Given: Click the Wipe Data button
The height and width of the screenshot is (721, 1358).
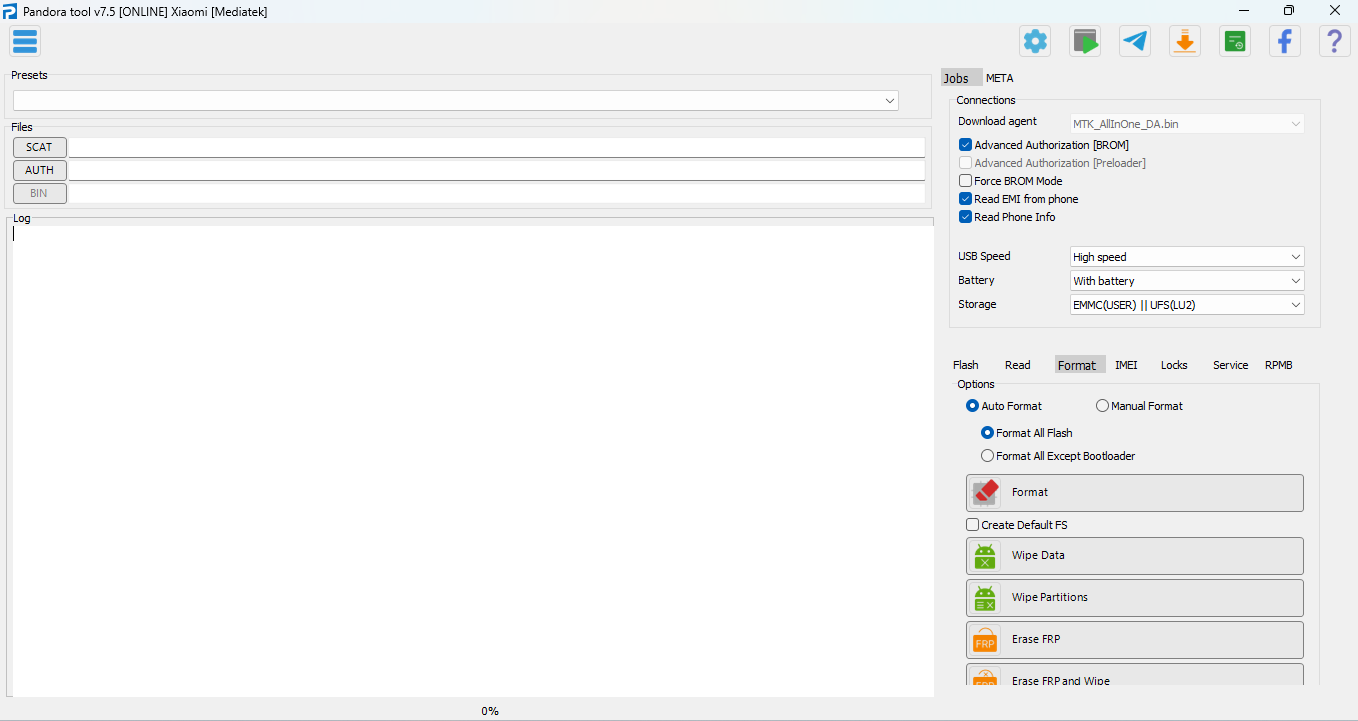Looking at the screenshot, I should pyautogui.click(x=1135, y=556).
